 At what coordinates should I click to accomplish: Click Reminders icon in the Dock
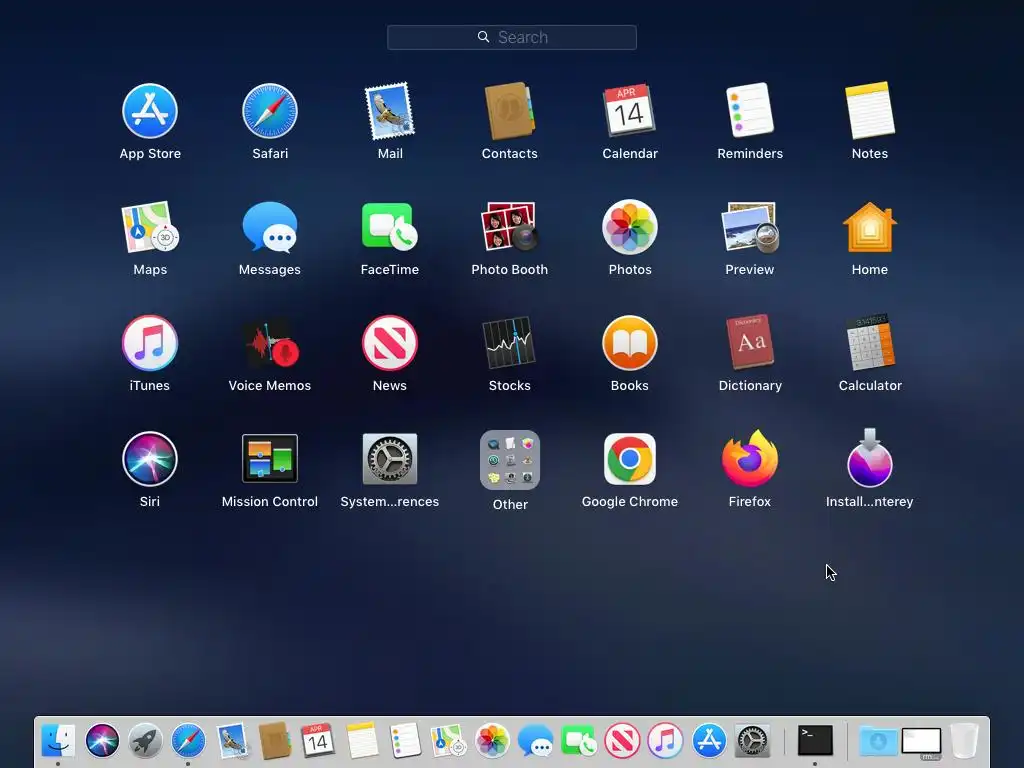click(x=405, y=741)
